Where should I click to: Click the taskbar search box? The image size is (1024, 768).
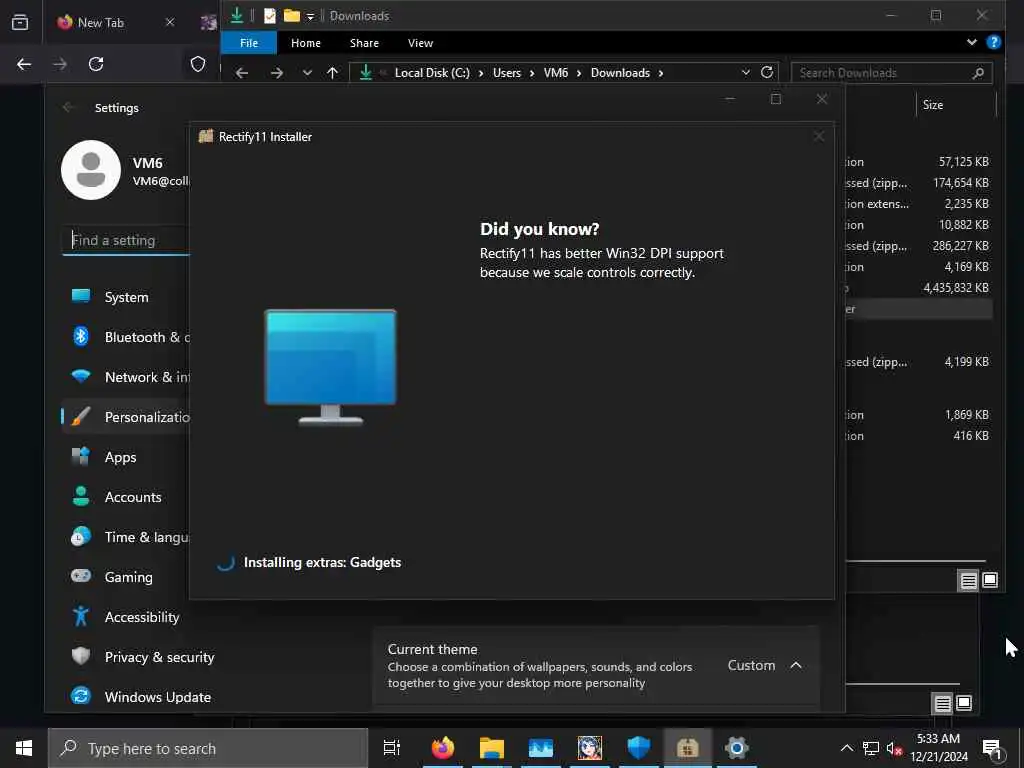tap(208, 748)
